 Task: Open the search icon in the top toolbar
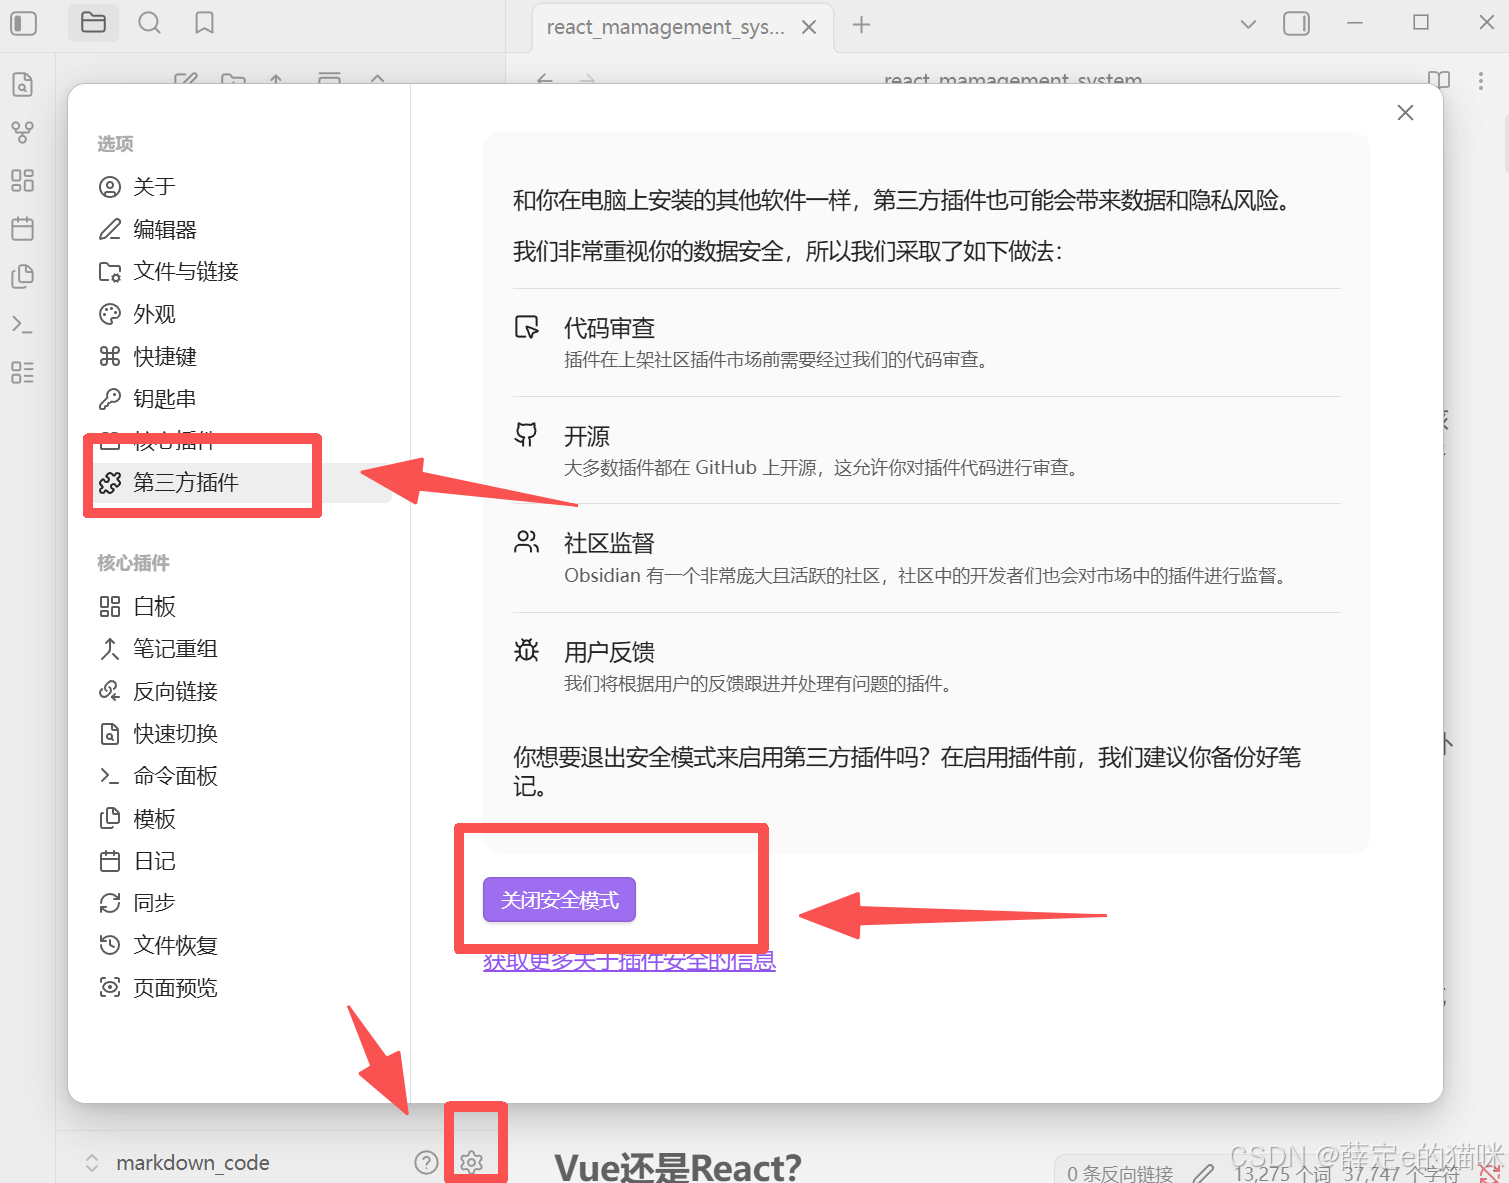point(149,22)
